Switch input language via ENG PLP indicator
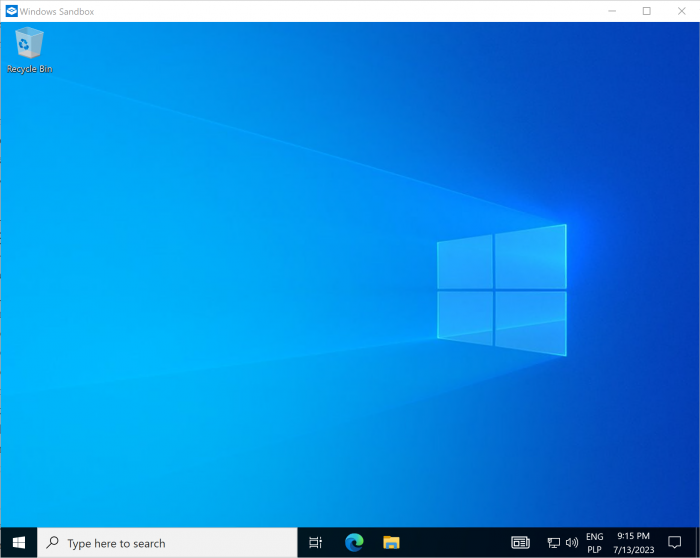The image size is (700, 558). pos(594,543)
